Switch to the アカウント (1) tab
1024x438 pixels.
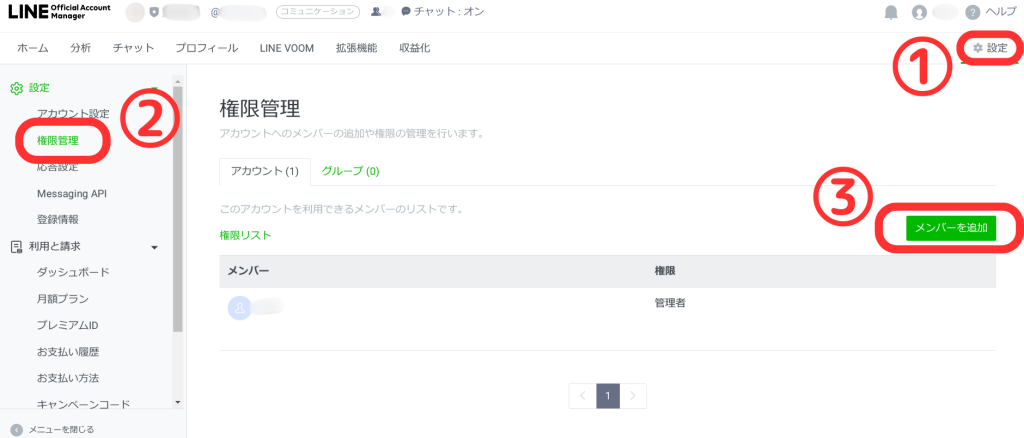pos(264,171)
